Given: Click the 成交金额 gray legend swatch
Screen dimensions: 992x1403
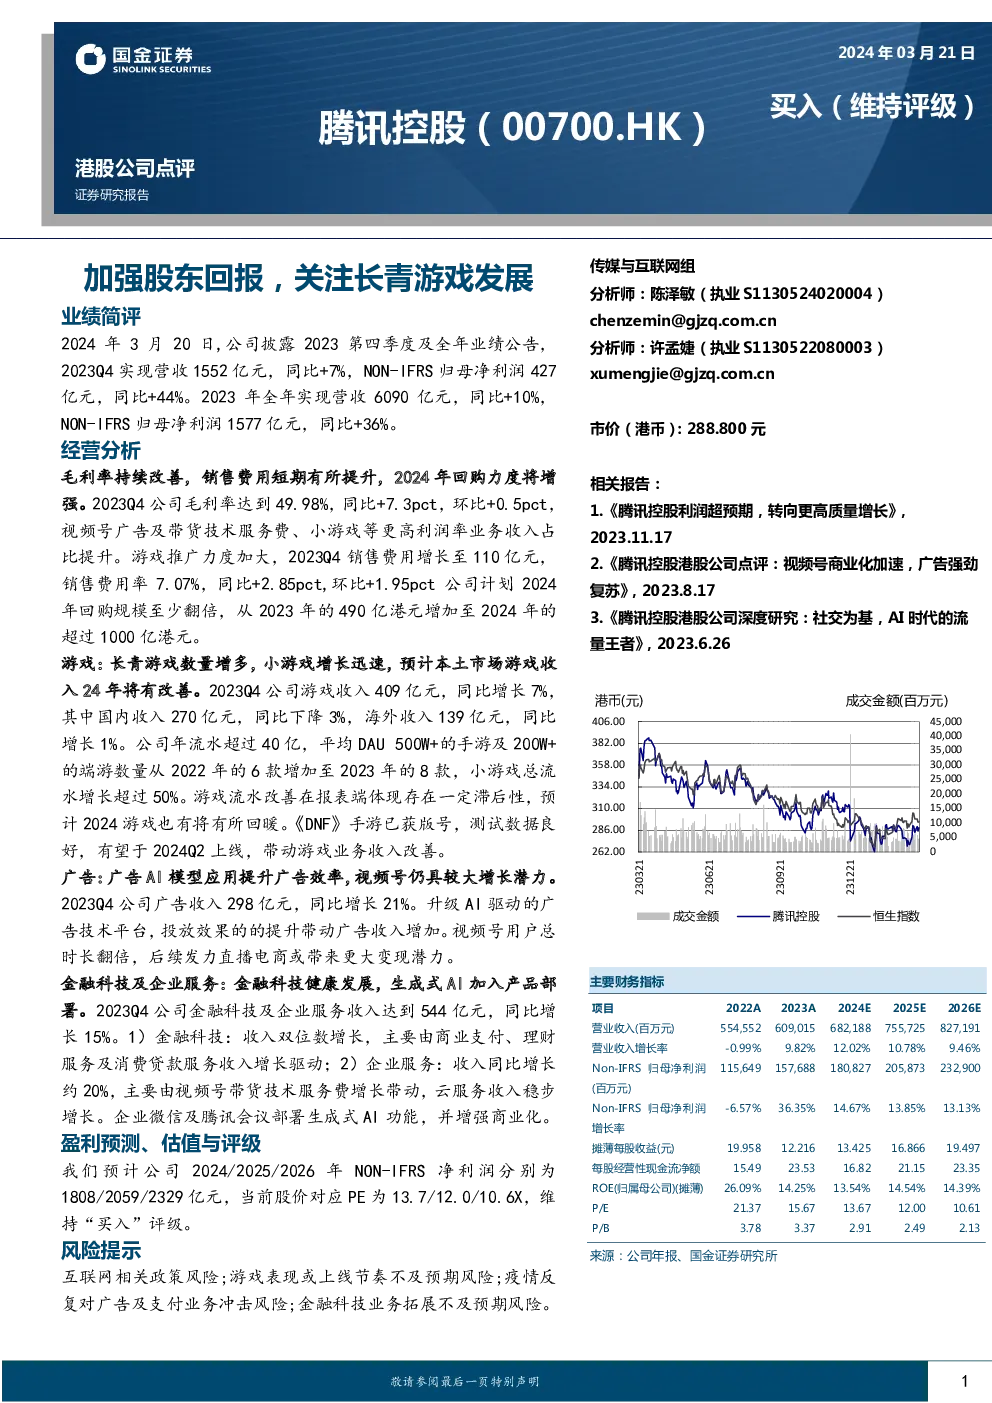Looking at the screenshot, I should 652,916.
